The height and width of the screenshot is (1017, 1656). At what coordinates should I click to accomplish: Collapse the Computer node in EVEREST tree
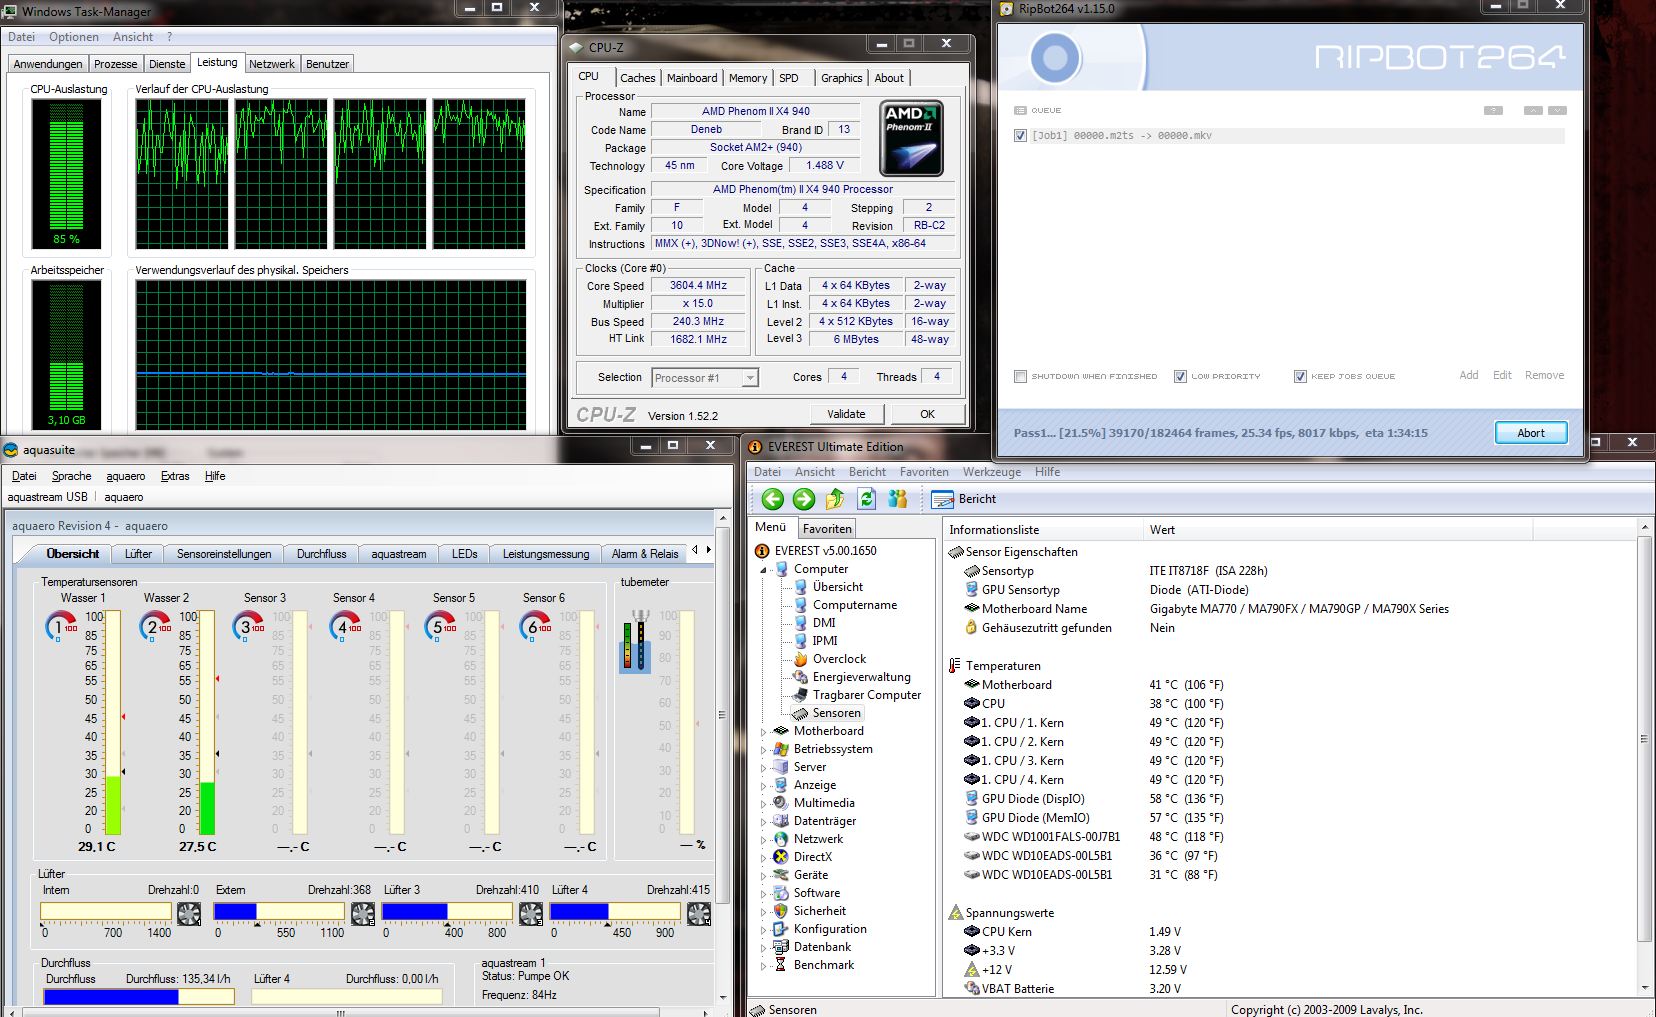tap(764, 570)
